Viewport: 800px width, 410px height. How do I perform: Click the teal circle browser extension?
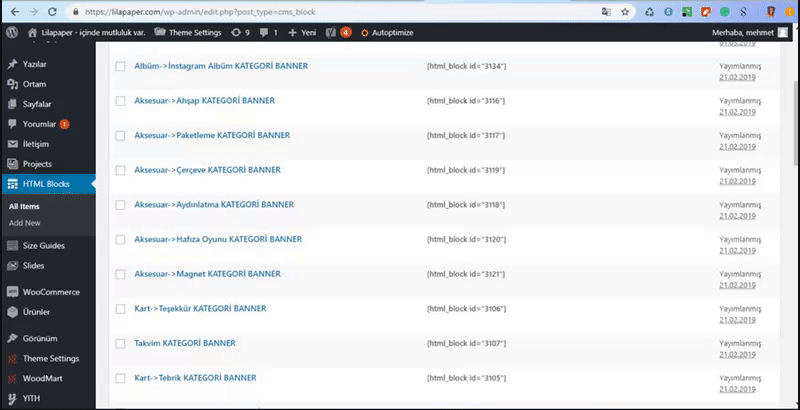click(x=724, y=12)
